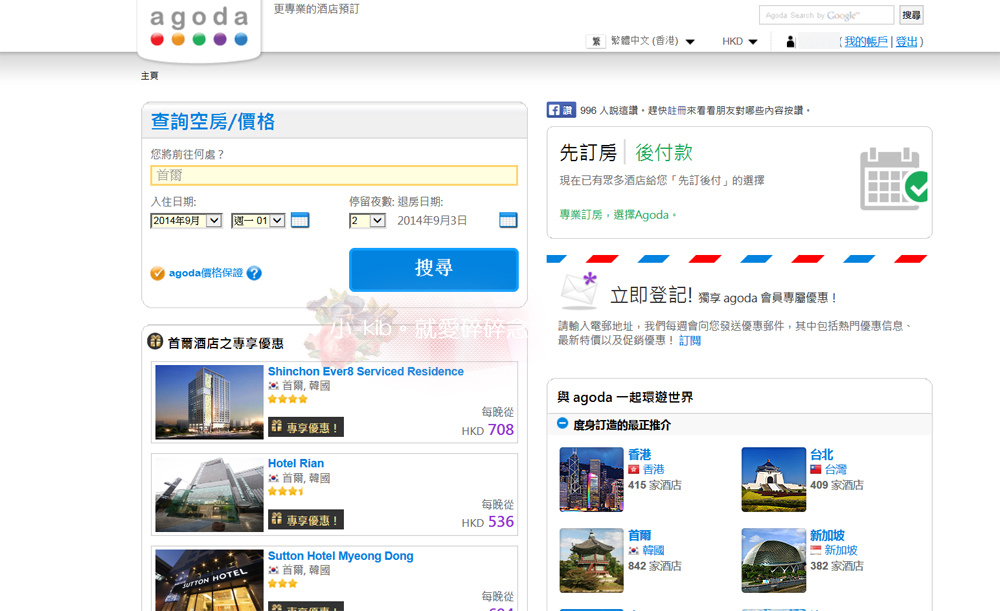The height and width of the screenshot is (611, 1000).
Task: Open the check-in day dropdown
Action: click(258, 221)
